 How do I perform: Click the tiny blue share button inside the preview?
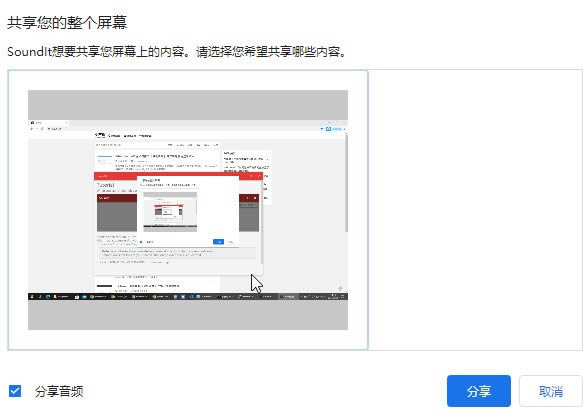(x=218, y=242)
